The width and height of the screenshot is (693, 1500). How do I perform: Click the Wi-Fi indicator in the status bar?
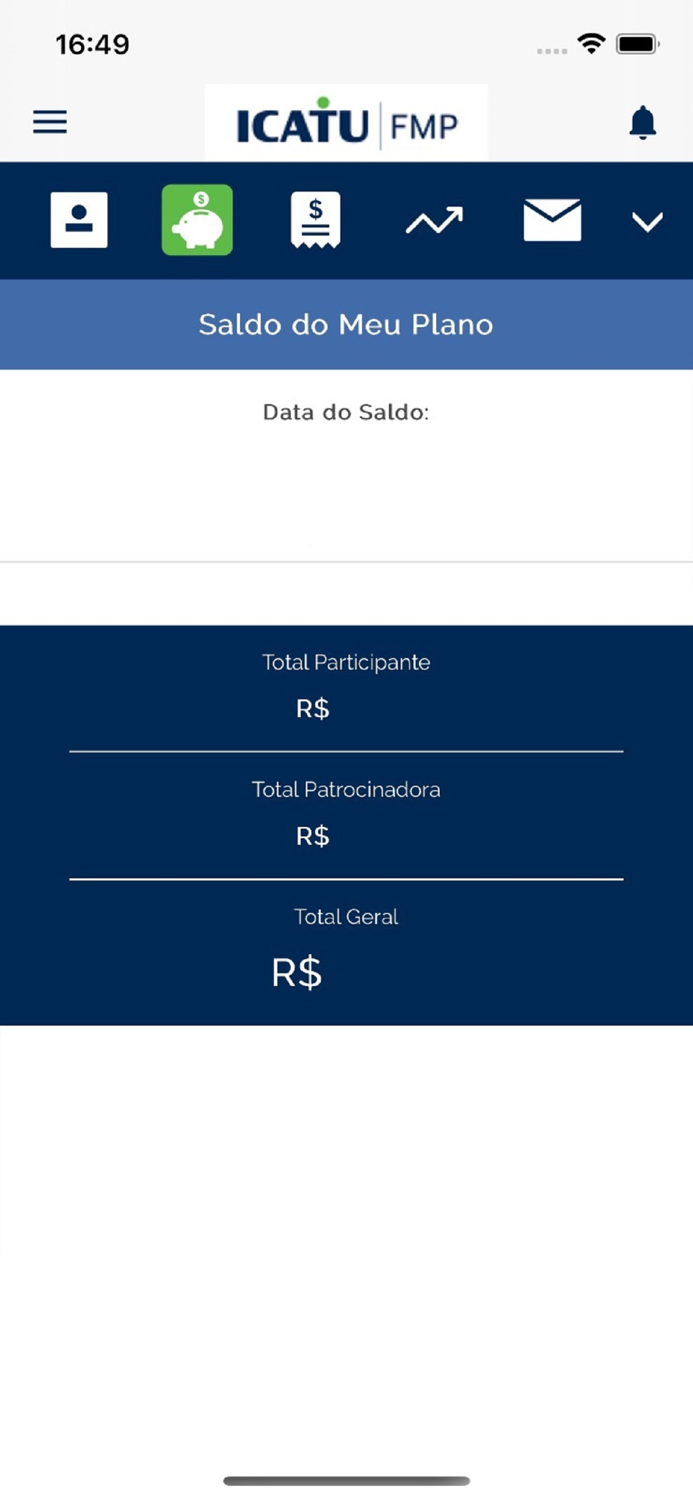click(591, 43)
